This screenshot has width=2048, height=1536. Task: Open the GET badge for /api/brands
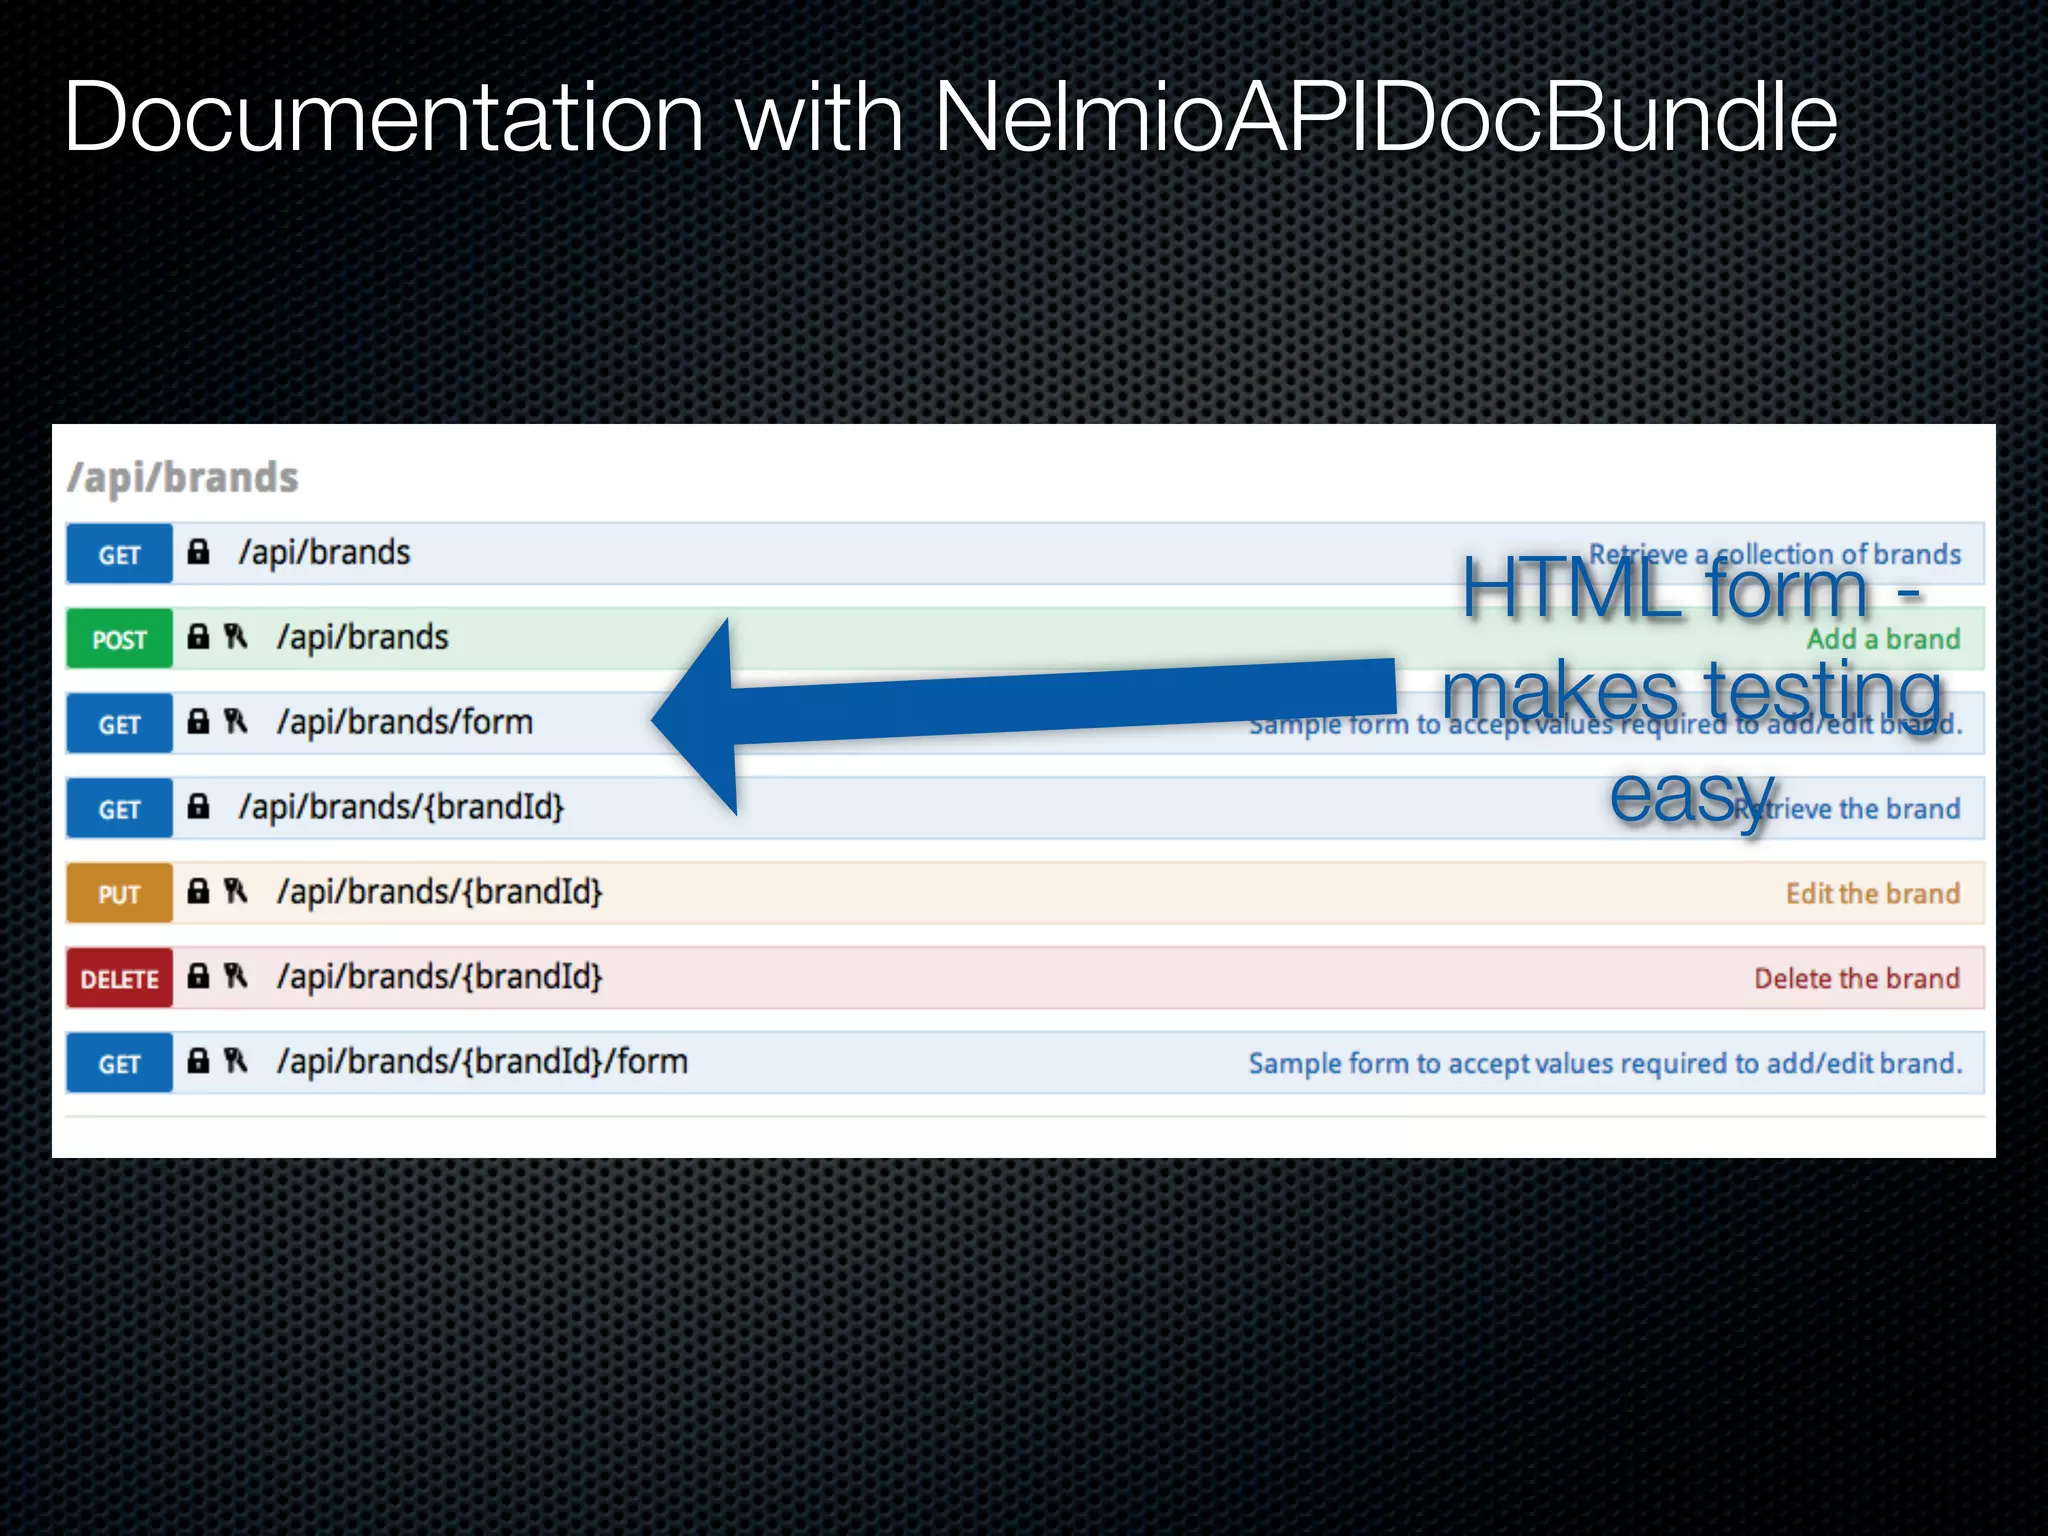tap(119, 554)
